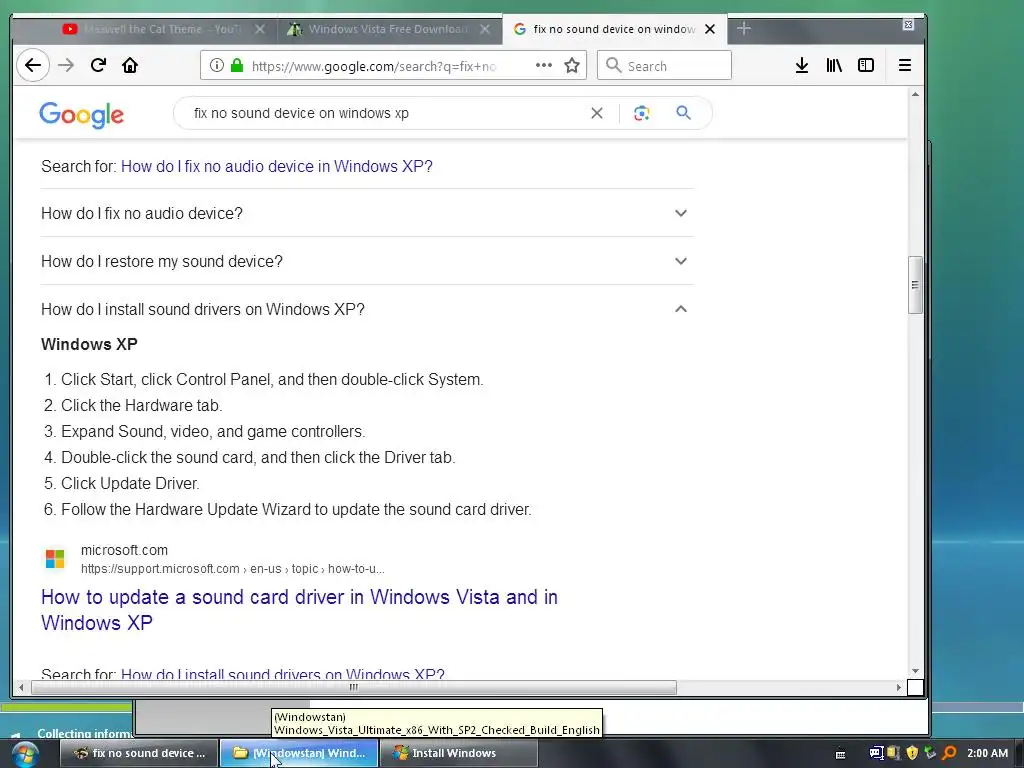Click the shield security alert tray icon

click(x=912, y=753)
